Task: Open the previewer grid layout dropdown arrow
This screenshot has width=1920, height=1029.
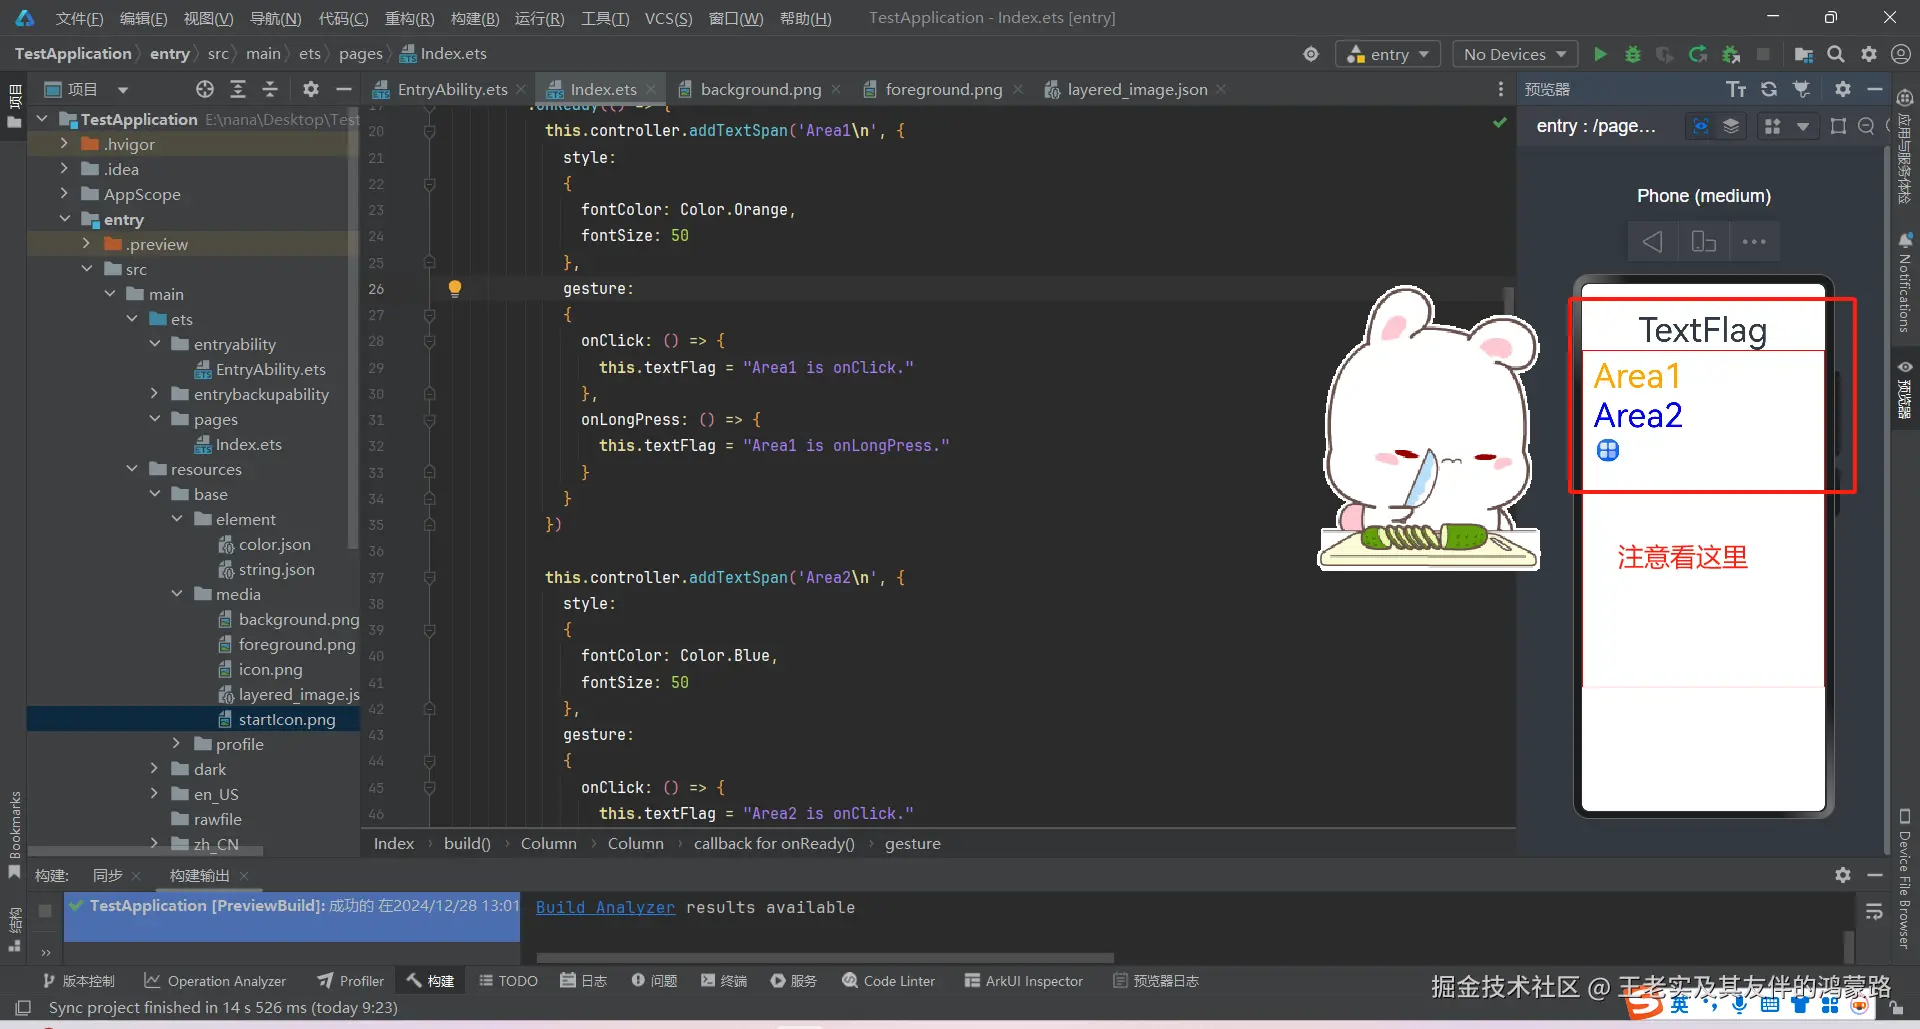Action: (x=1802, y=126)
